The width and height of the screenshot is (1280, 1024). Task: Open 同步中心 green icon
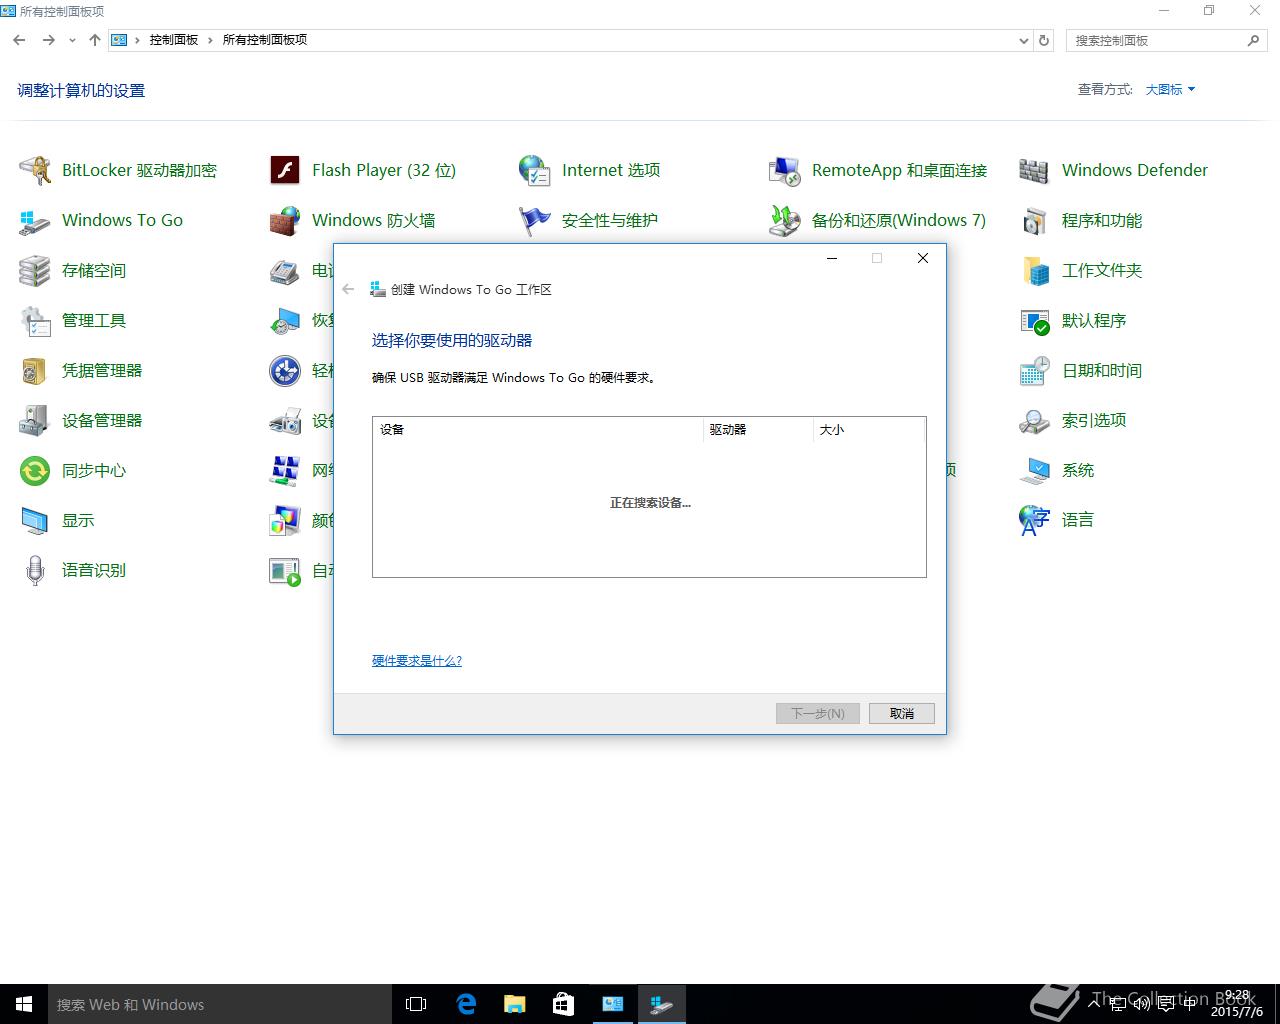35,470
